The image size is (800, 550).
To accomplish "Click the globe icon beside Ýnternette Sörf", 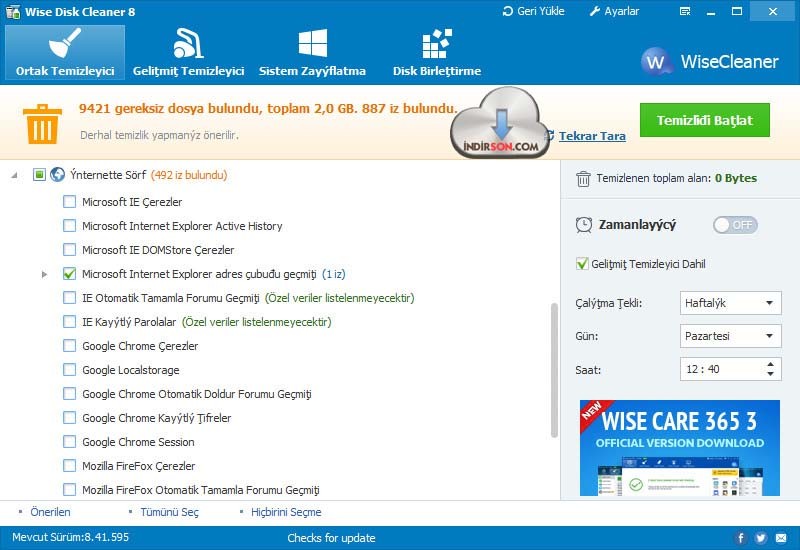I will pos(58,174).
